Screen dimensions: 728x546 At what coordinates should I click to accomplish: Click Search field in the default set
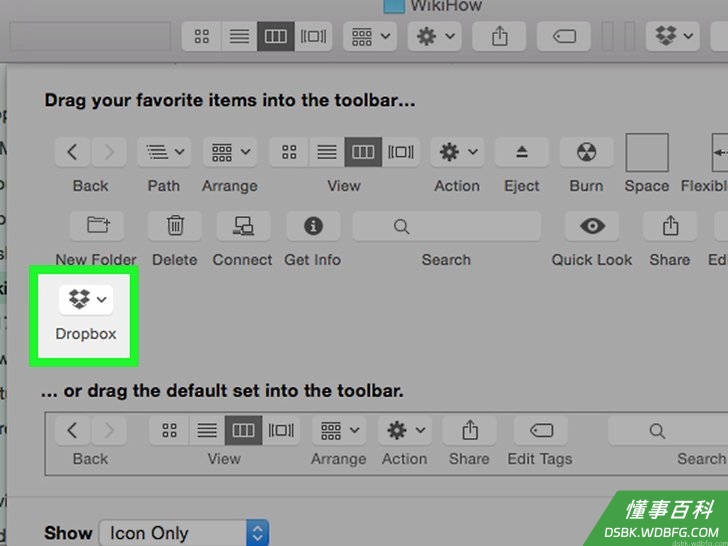coord(668,430)
